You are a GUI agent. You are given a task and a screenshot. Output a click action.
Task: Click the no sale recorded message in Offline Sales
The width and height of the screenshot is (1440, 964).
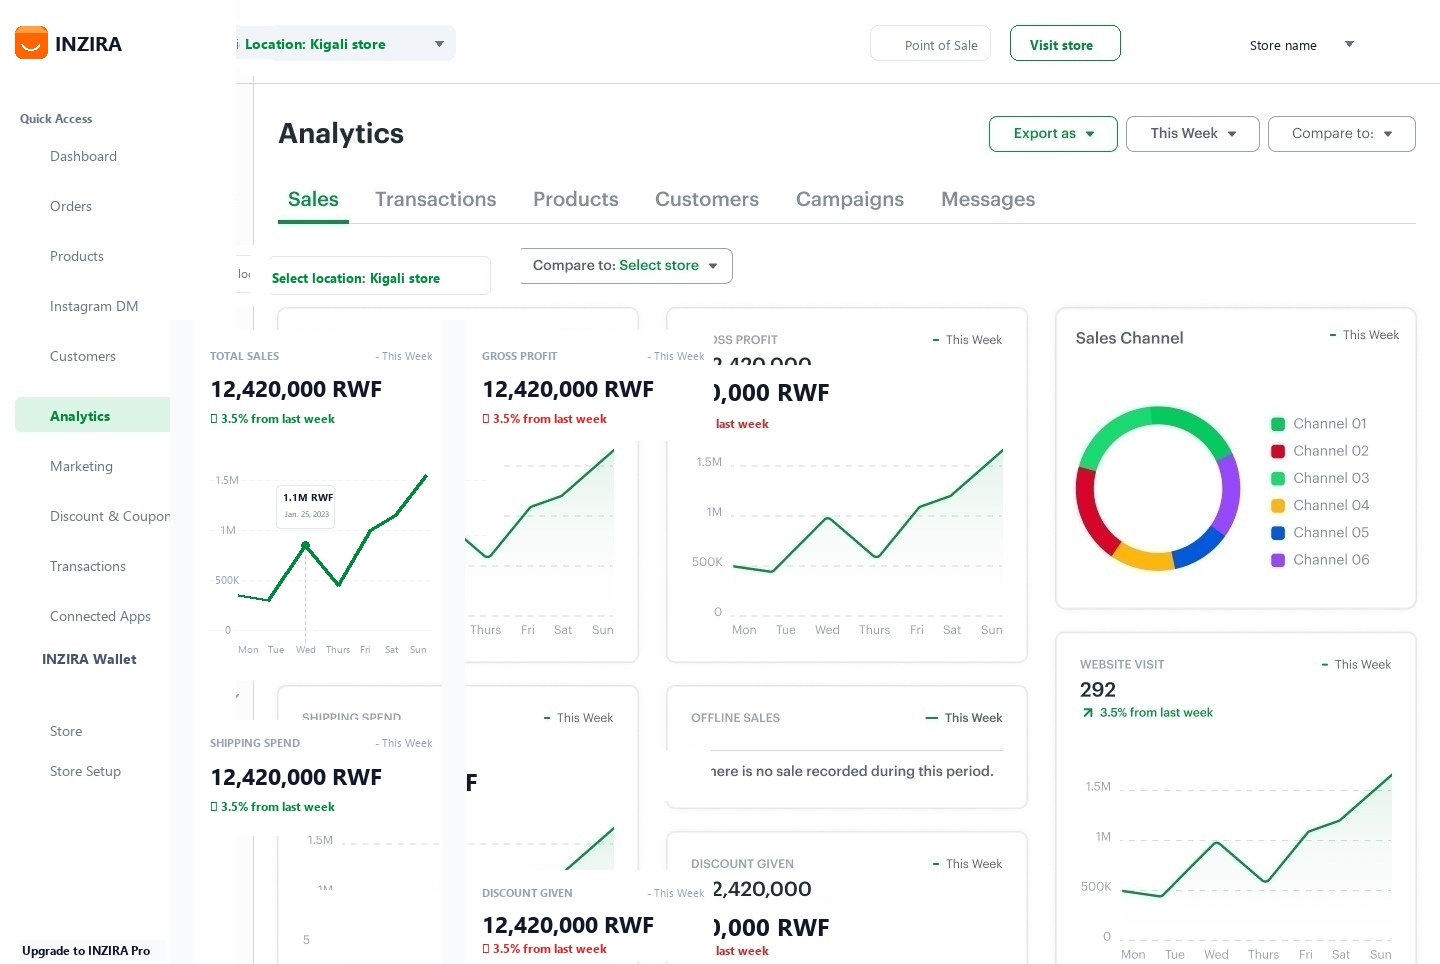point(852,771)
